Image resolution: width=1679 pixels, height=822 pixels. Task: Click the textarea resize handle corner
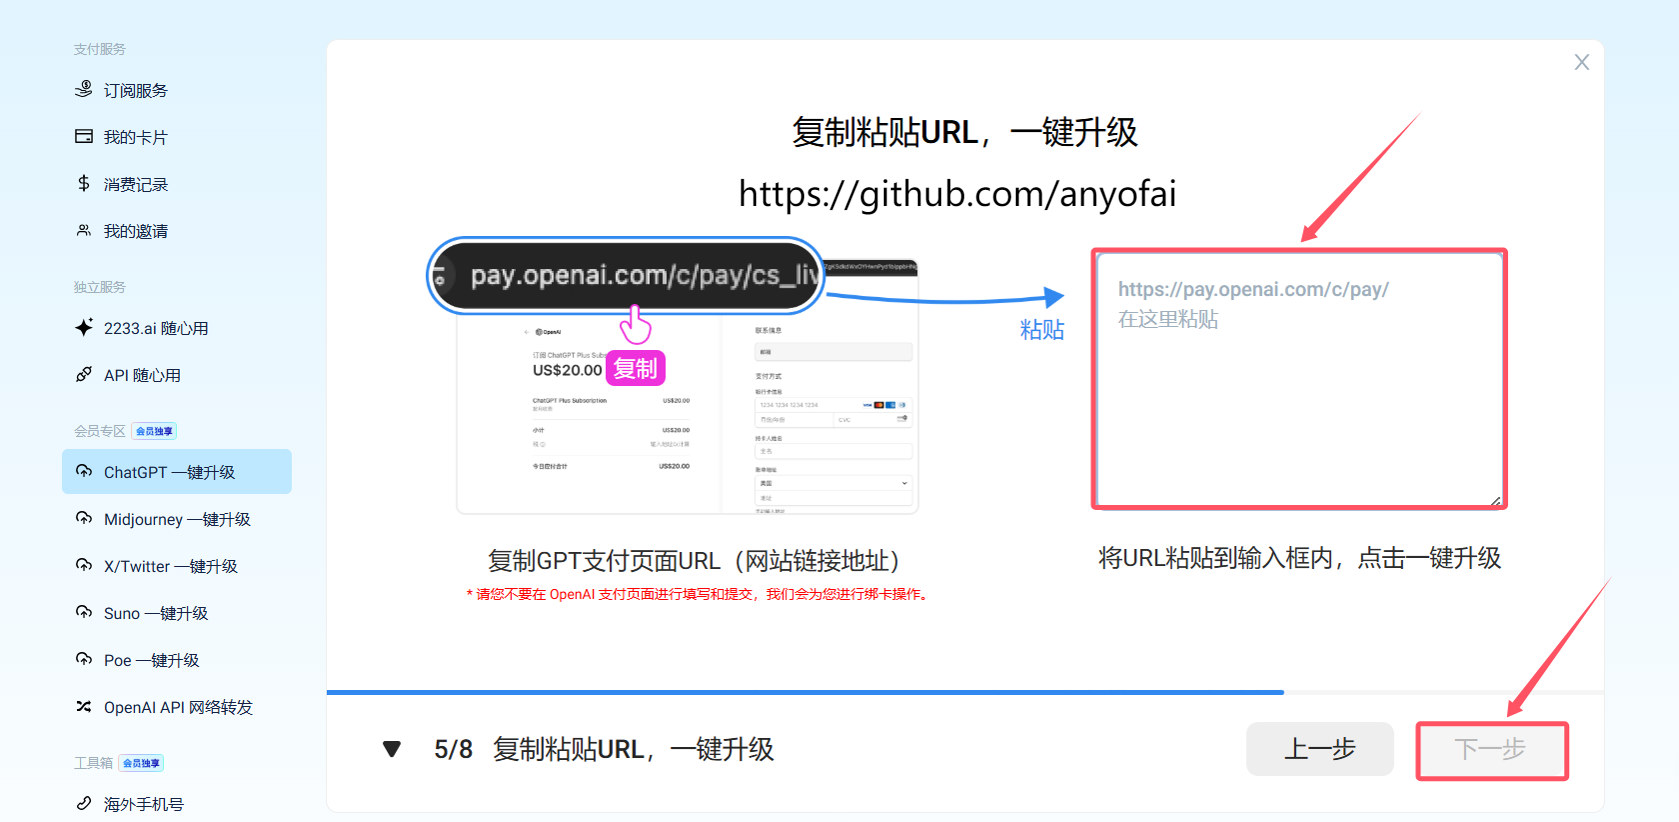[x=1496, y=500]
